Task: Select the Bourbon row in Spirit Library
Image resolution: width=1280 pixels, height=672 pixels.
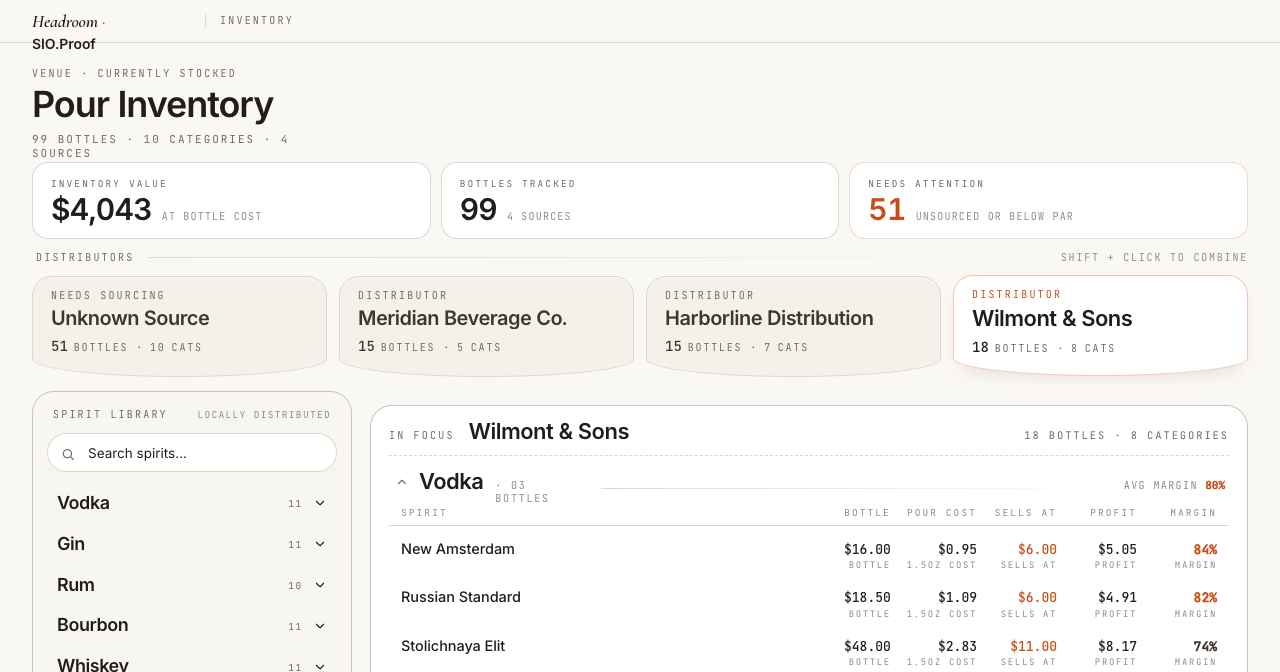Action: [192, 625]
